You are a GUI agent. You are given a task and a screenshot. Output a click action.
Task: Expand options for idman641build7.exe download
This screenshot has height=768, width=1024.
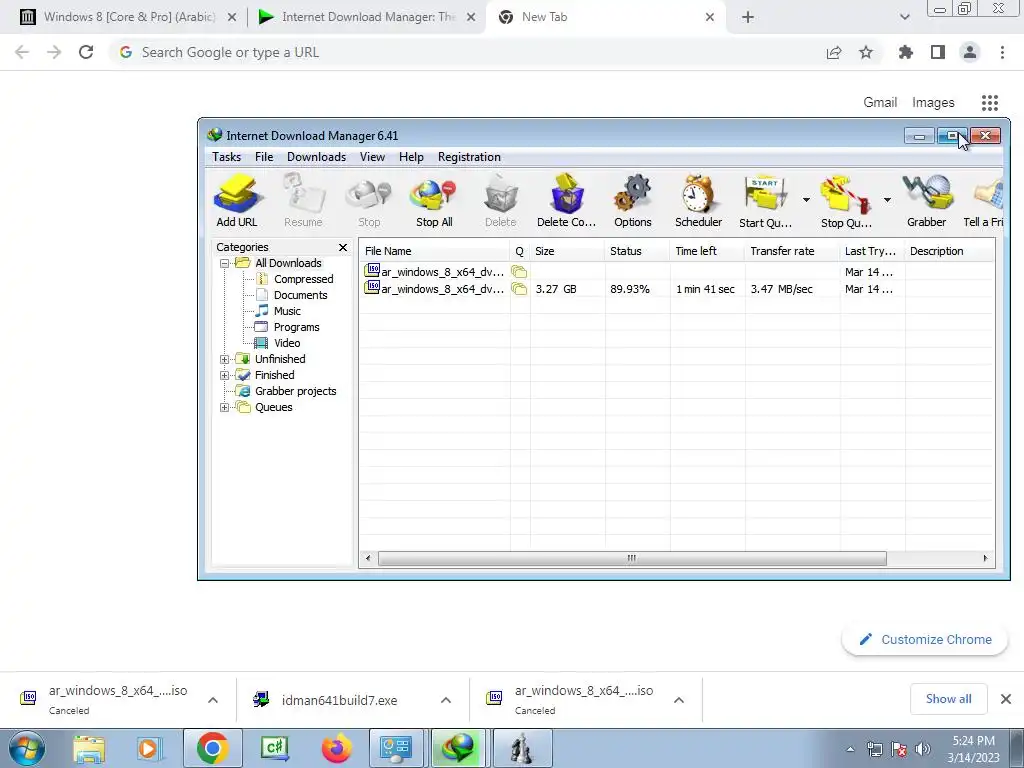click(x=446, y=700)
